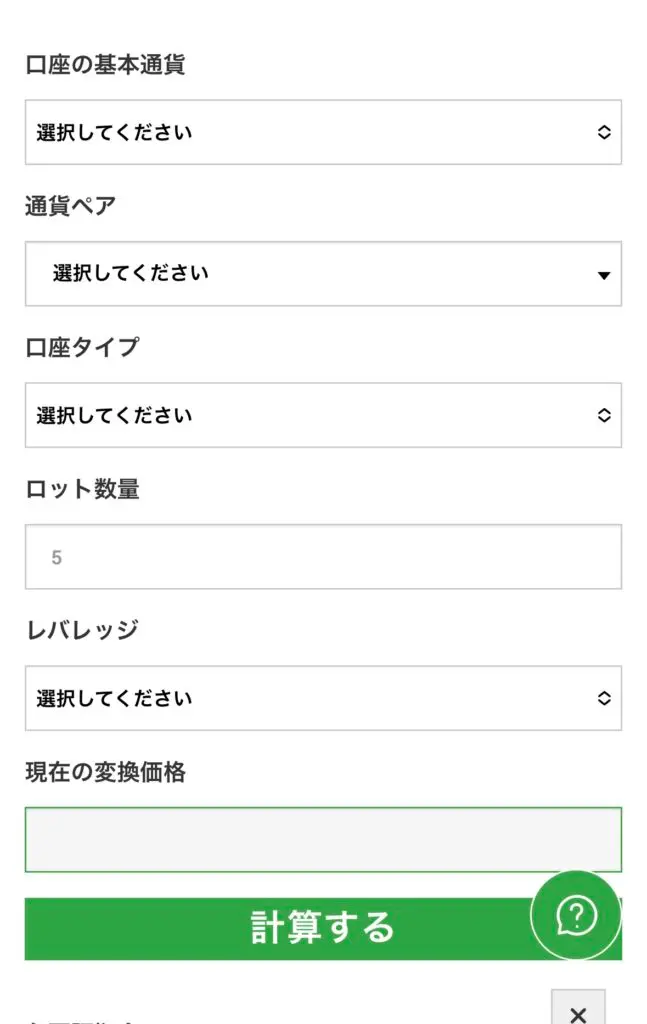Click the 口座の基本通貨 label text
Screen dimensions: 647x1024
104,65
